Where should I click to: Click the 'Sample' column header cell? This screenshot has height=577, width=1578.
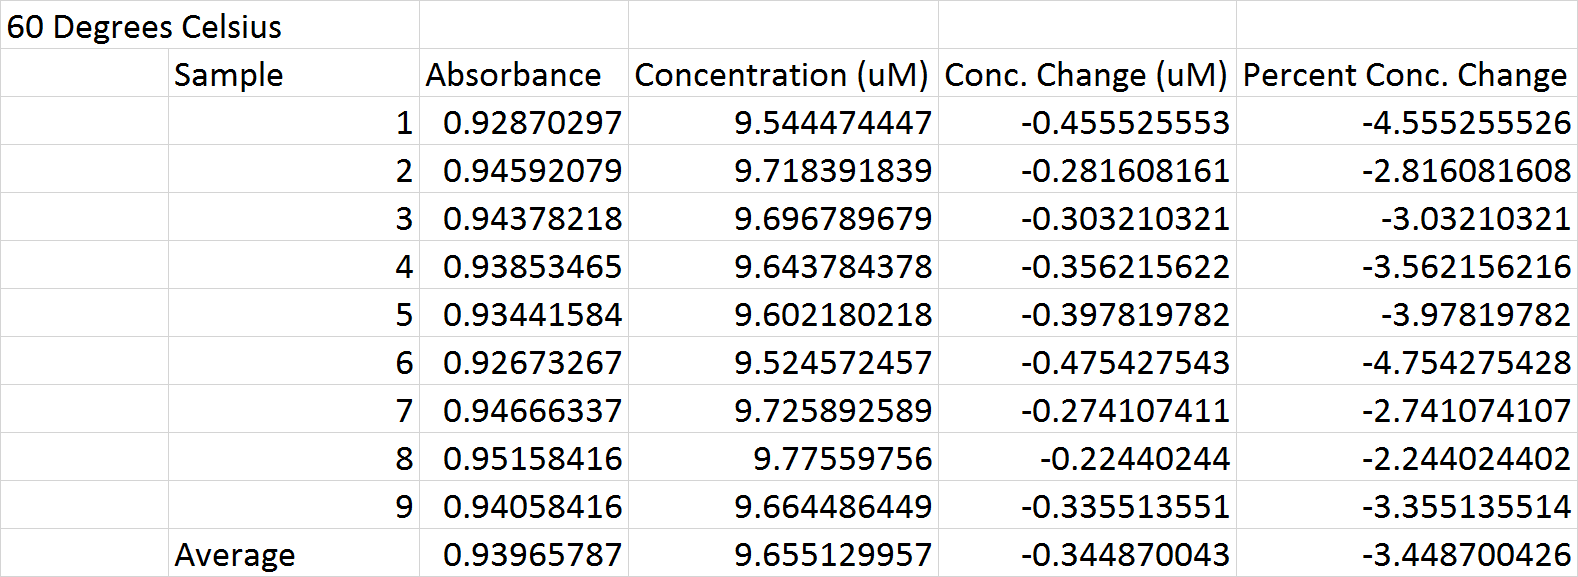pos(228,75)
